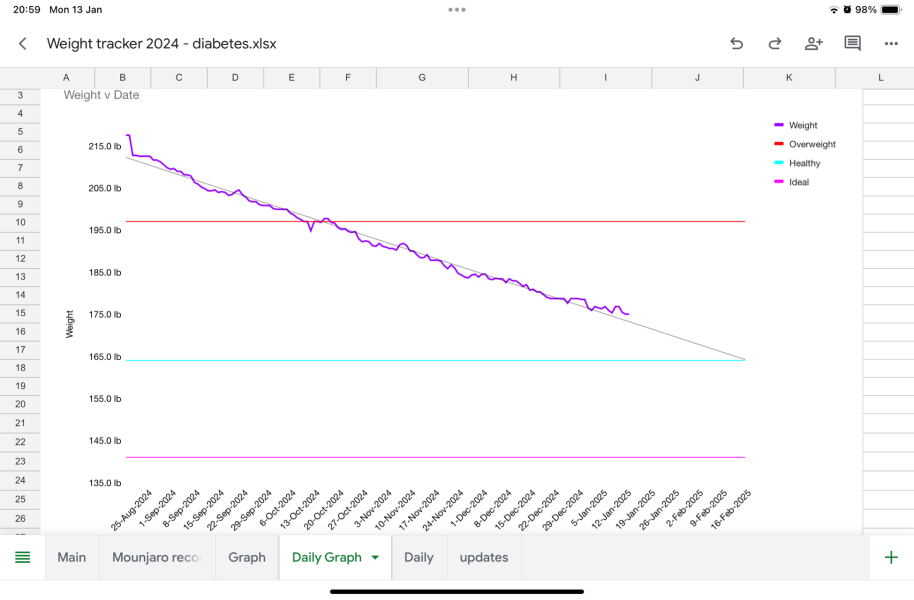The height and width of the screenshot is (600, 914).
Task: Switch to the Graph sheet tab
Action: pyautogui.click(x=247, y=557)
